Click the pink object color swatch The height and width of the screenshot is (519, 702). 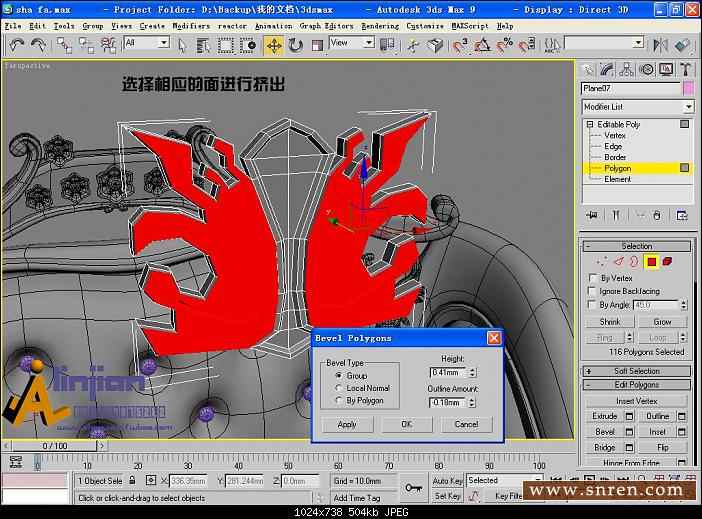688,88
